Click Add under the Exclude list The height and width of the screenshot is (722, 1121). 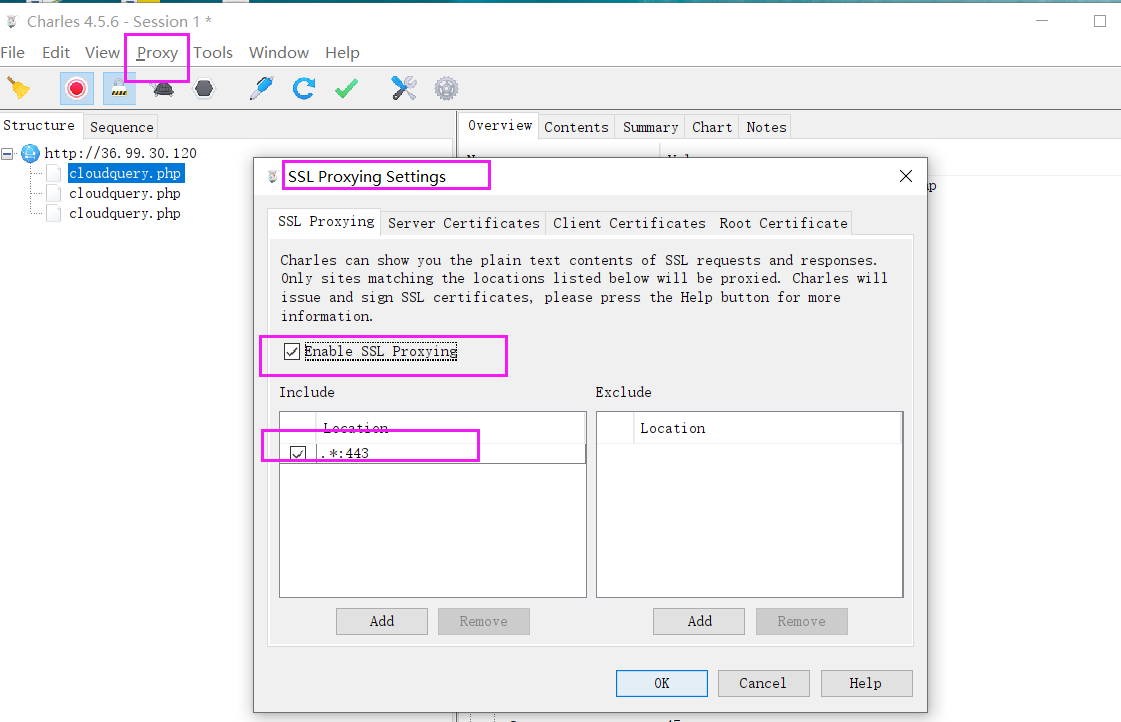pos(700,621)
